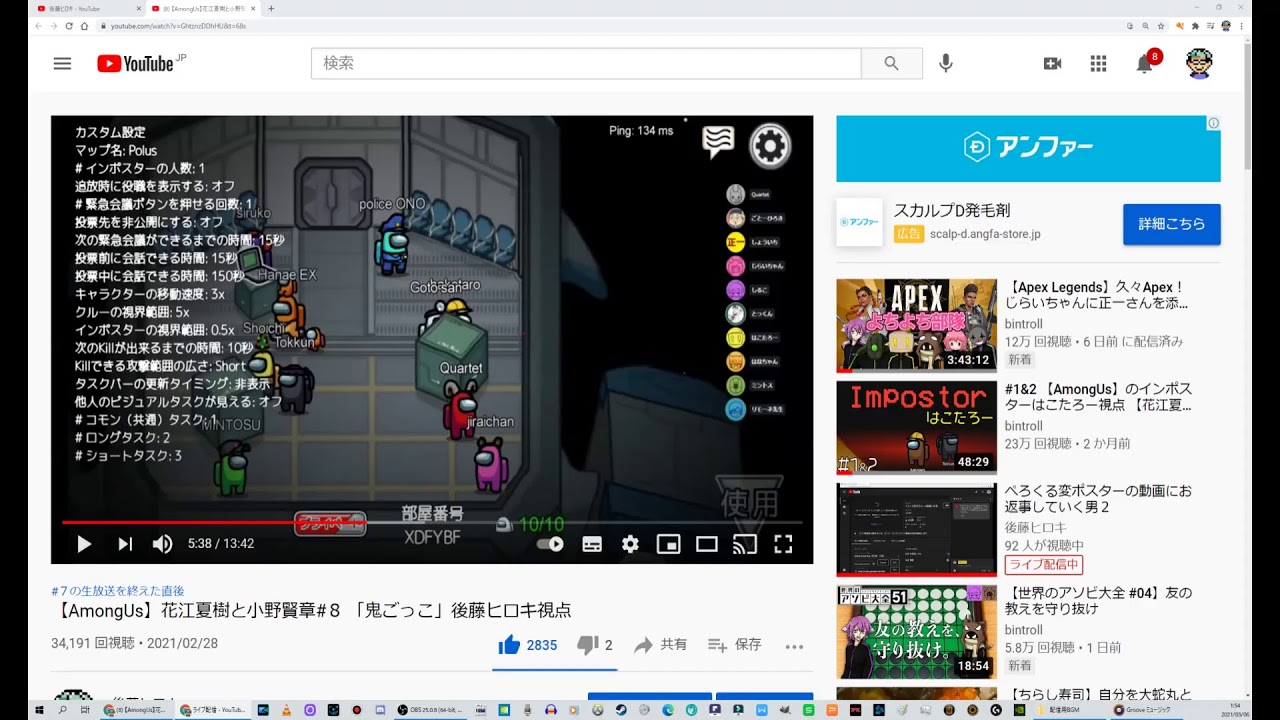
Task: Click the page vertical scrollbar
Action: coord(1247,105)
